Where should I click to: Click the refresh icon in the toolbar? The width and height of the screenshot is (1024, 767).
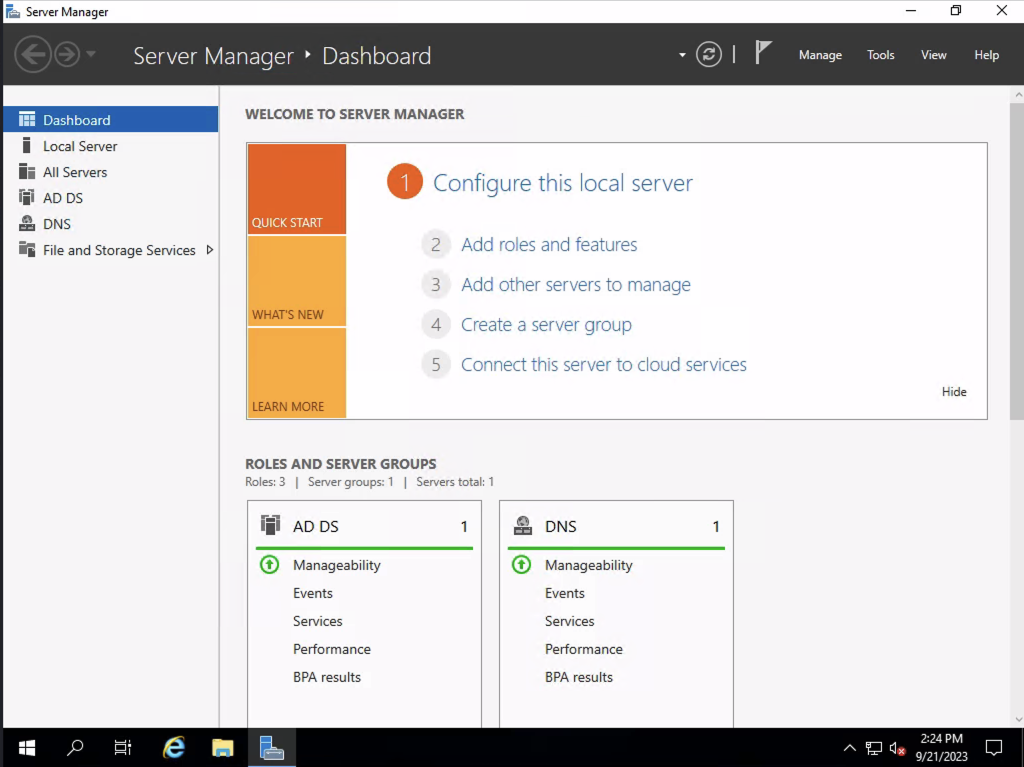[709, 55]
